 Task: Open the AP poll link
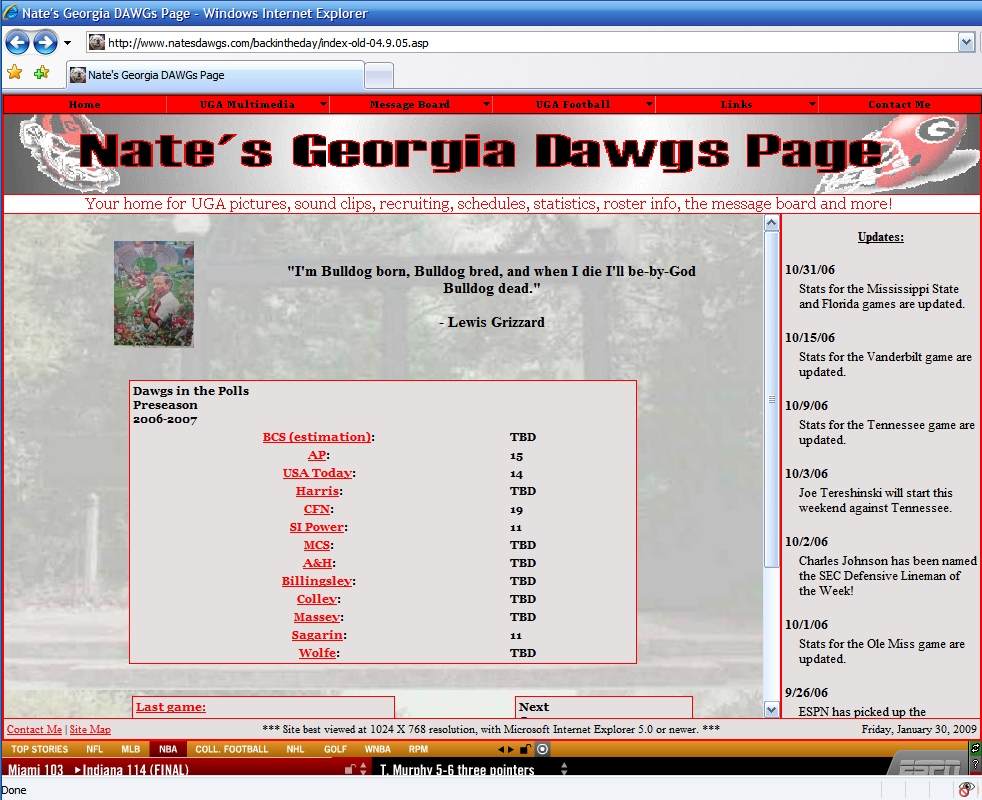tap(317, 455)
